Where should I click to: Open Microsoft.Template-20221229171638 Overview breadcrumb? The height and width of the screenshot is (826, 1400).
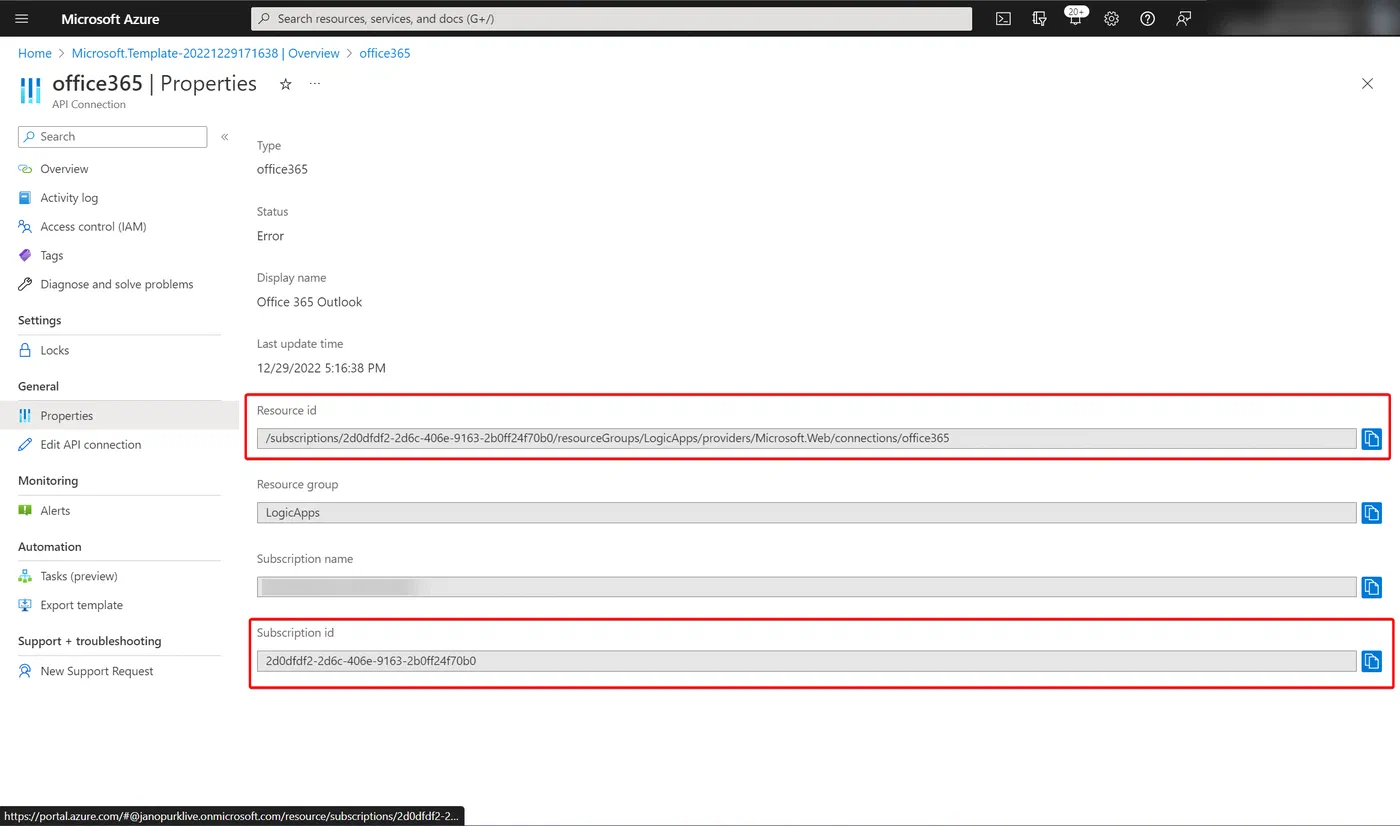pyautogui.click(x=205, y=53)
